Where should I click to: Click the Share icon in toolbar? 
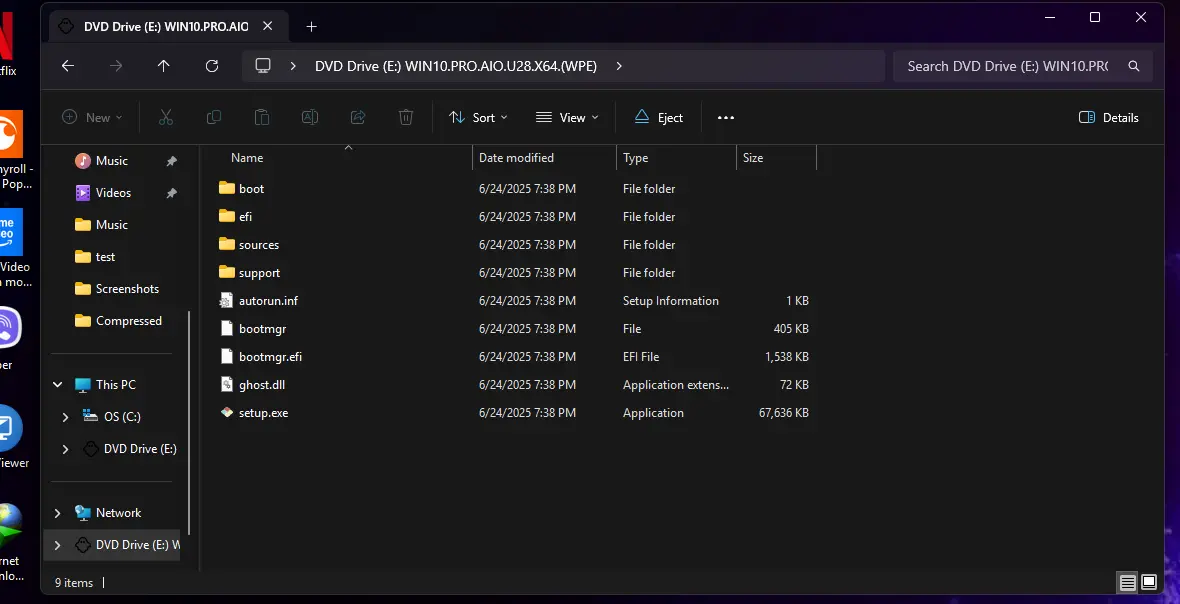pyautogui.click(x=358, y=117)
